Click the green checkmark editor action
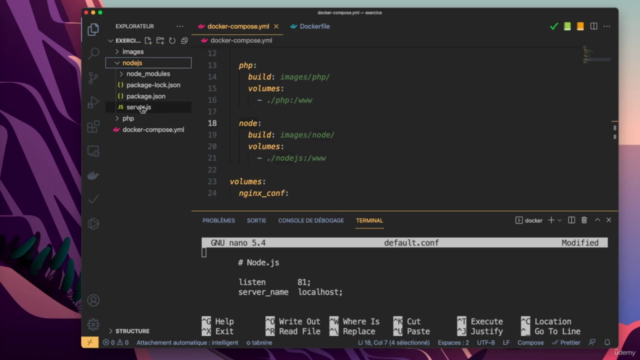This screenshot has height=360, width=640. click(554, 27)
